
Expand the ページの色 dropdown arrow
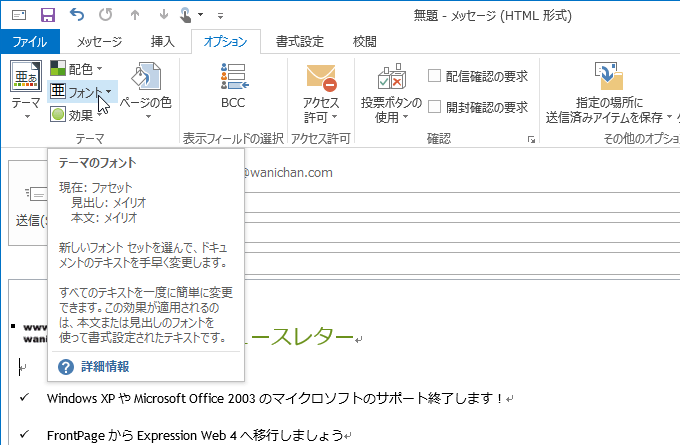tap(148, 116)
